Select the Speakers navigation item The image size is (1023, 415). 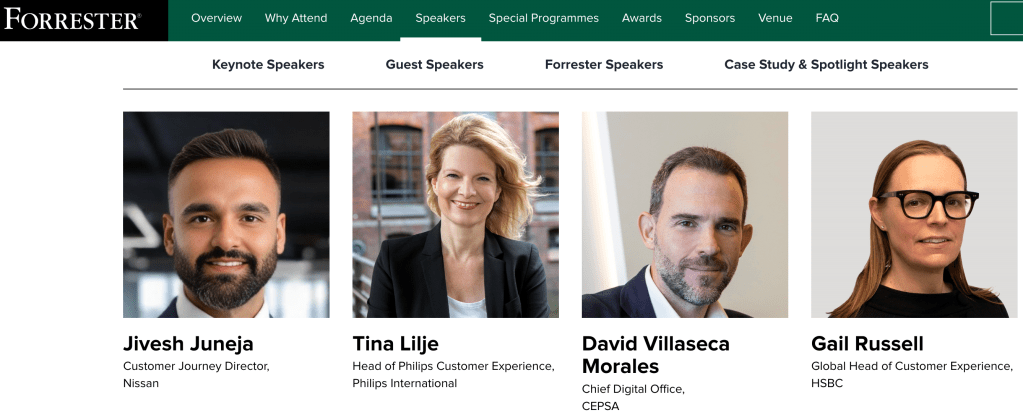coord(440,18)
